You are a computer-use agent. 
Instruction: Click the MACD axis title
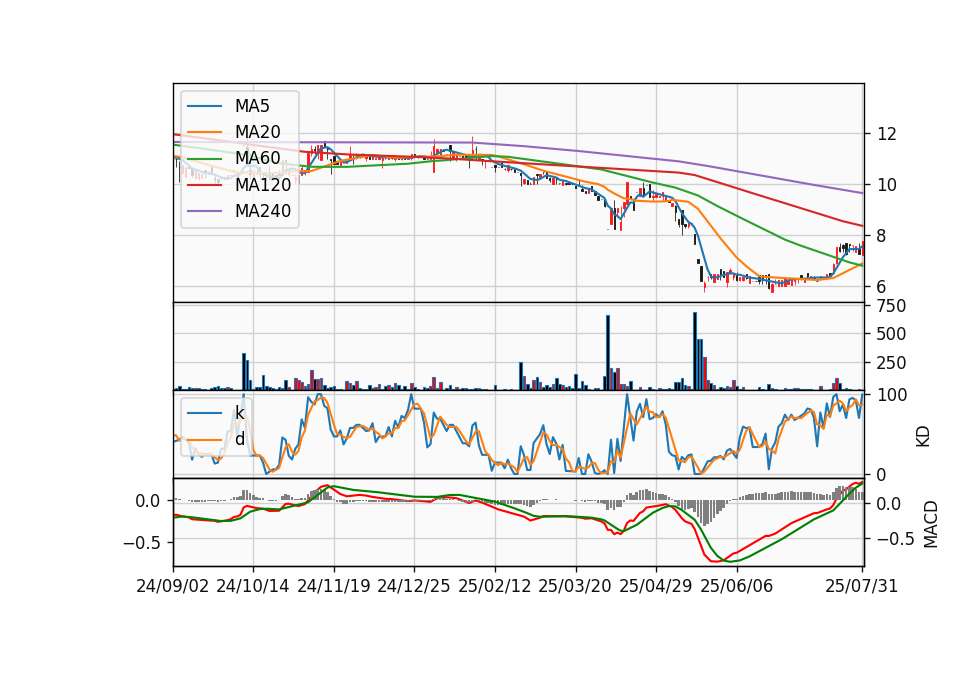pyautogui.click(x=931, y=525)
